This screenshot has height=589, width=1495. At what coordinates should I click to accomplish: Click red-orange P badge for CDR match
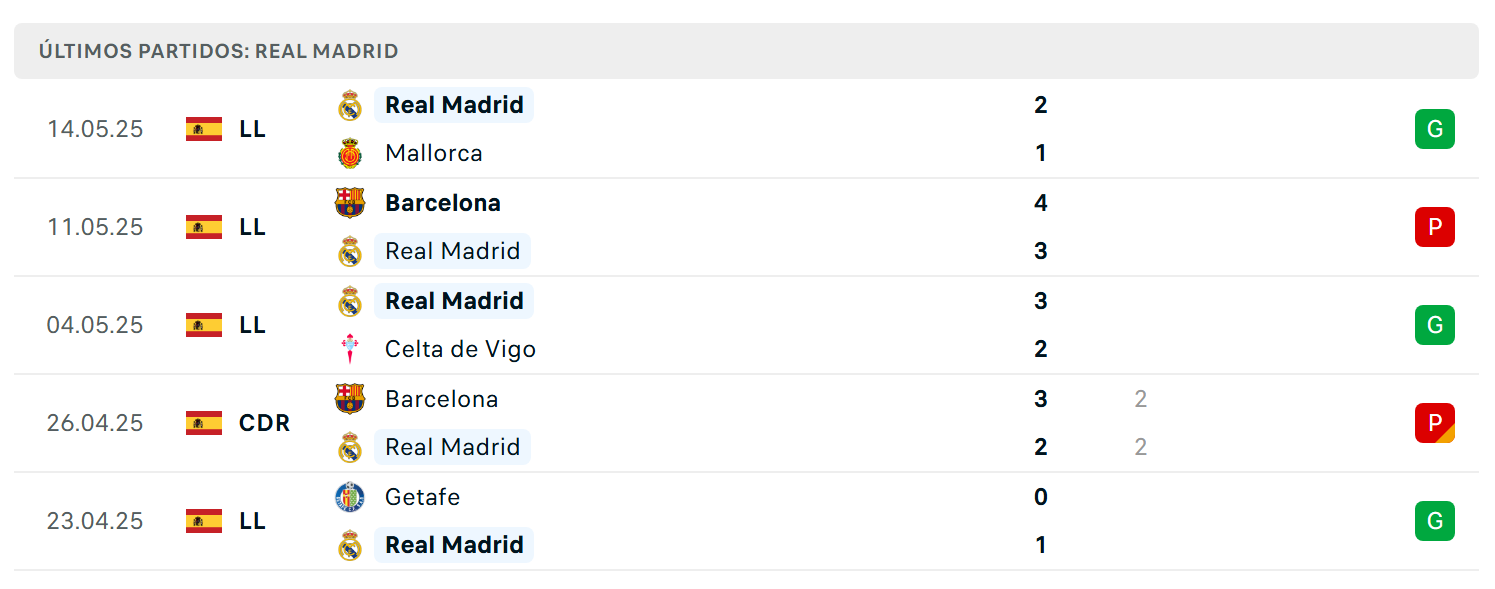pyautogui.click(x=1435, y=423)
